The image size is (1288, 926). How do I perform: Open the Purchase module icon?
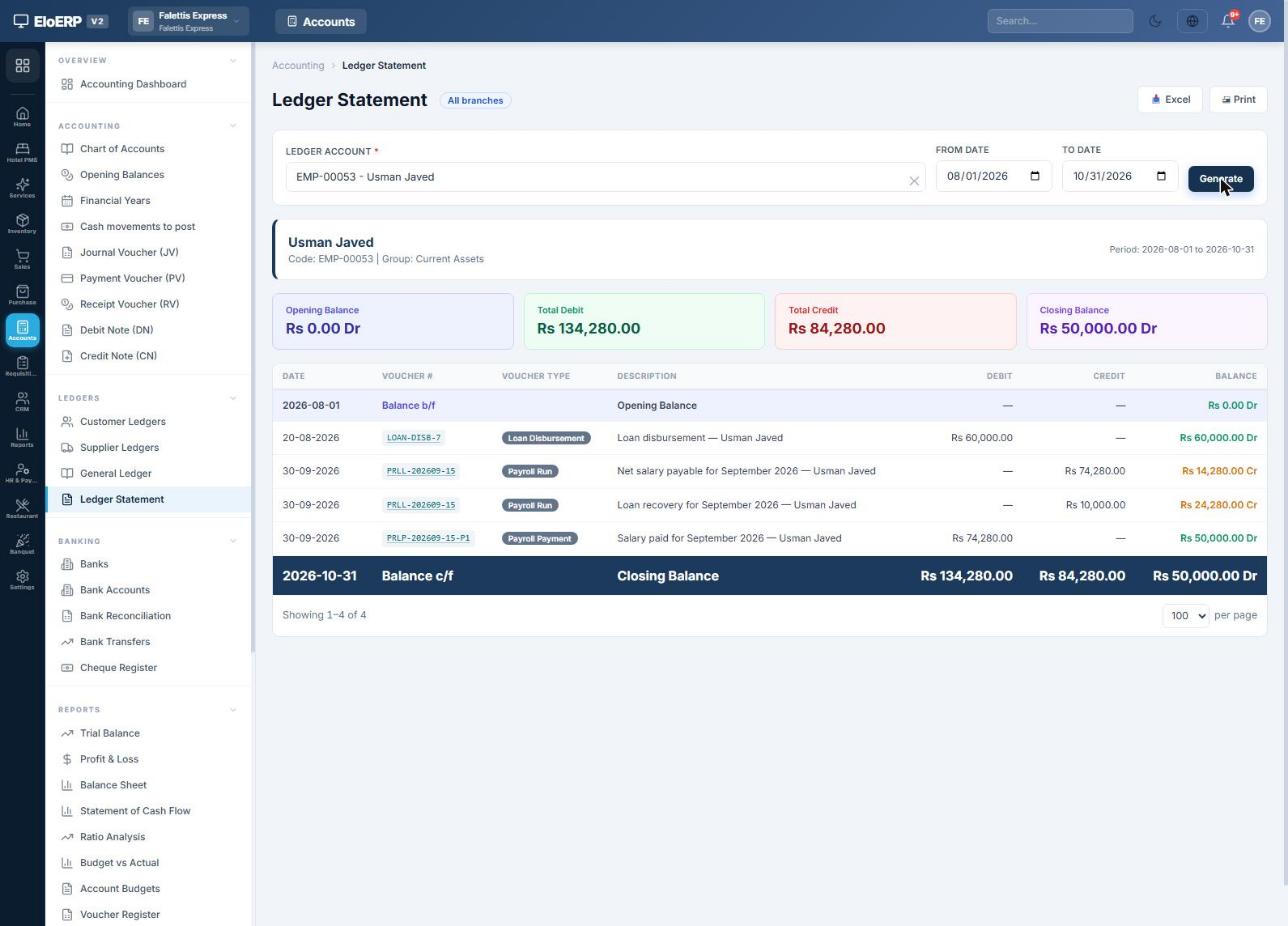[22, 295]
